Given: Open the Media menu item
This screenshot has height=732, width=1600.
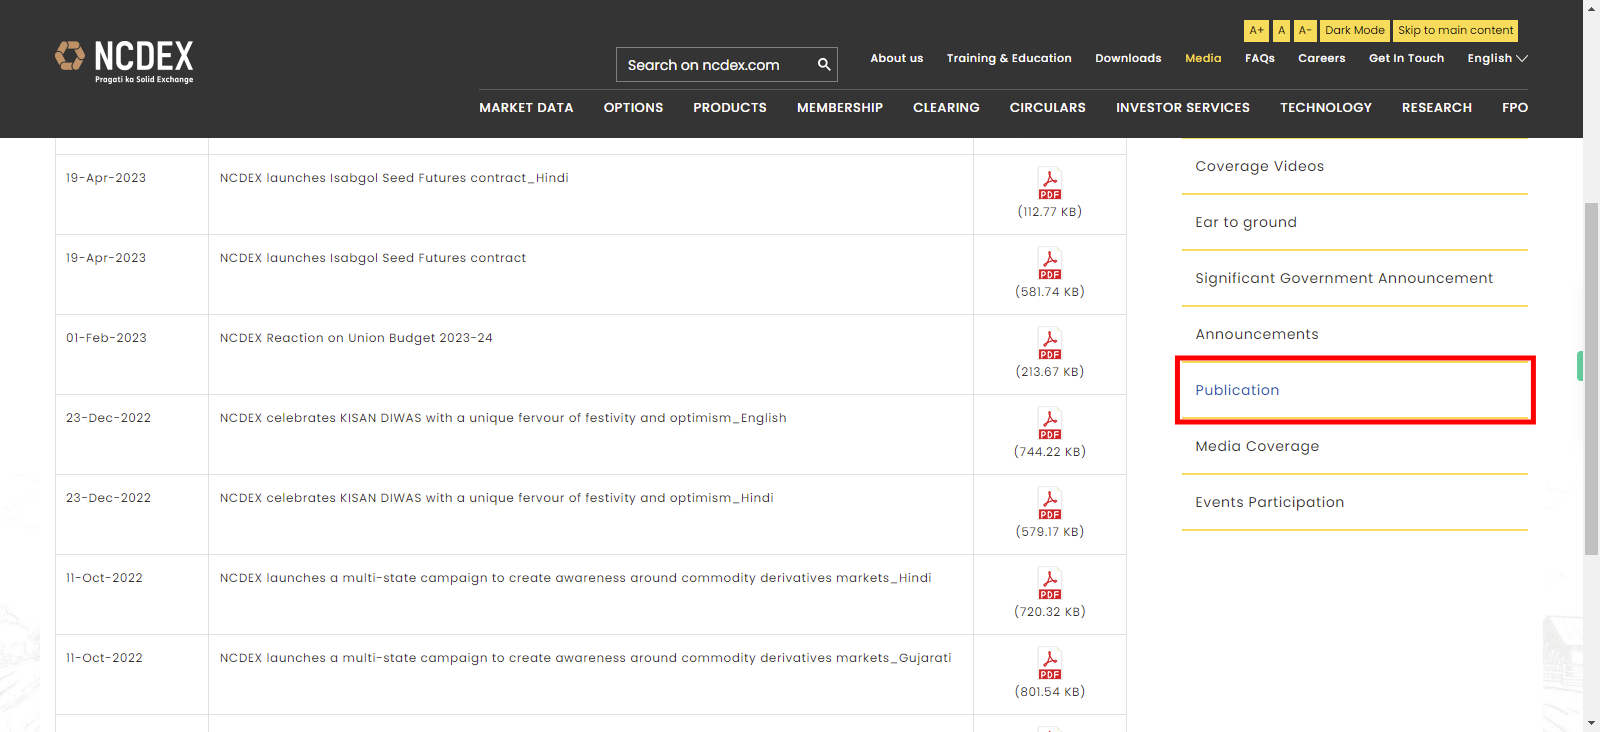Looking at the screenshot, I should click(1203, 58).
